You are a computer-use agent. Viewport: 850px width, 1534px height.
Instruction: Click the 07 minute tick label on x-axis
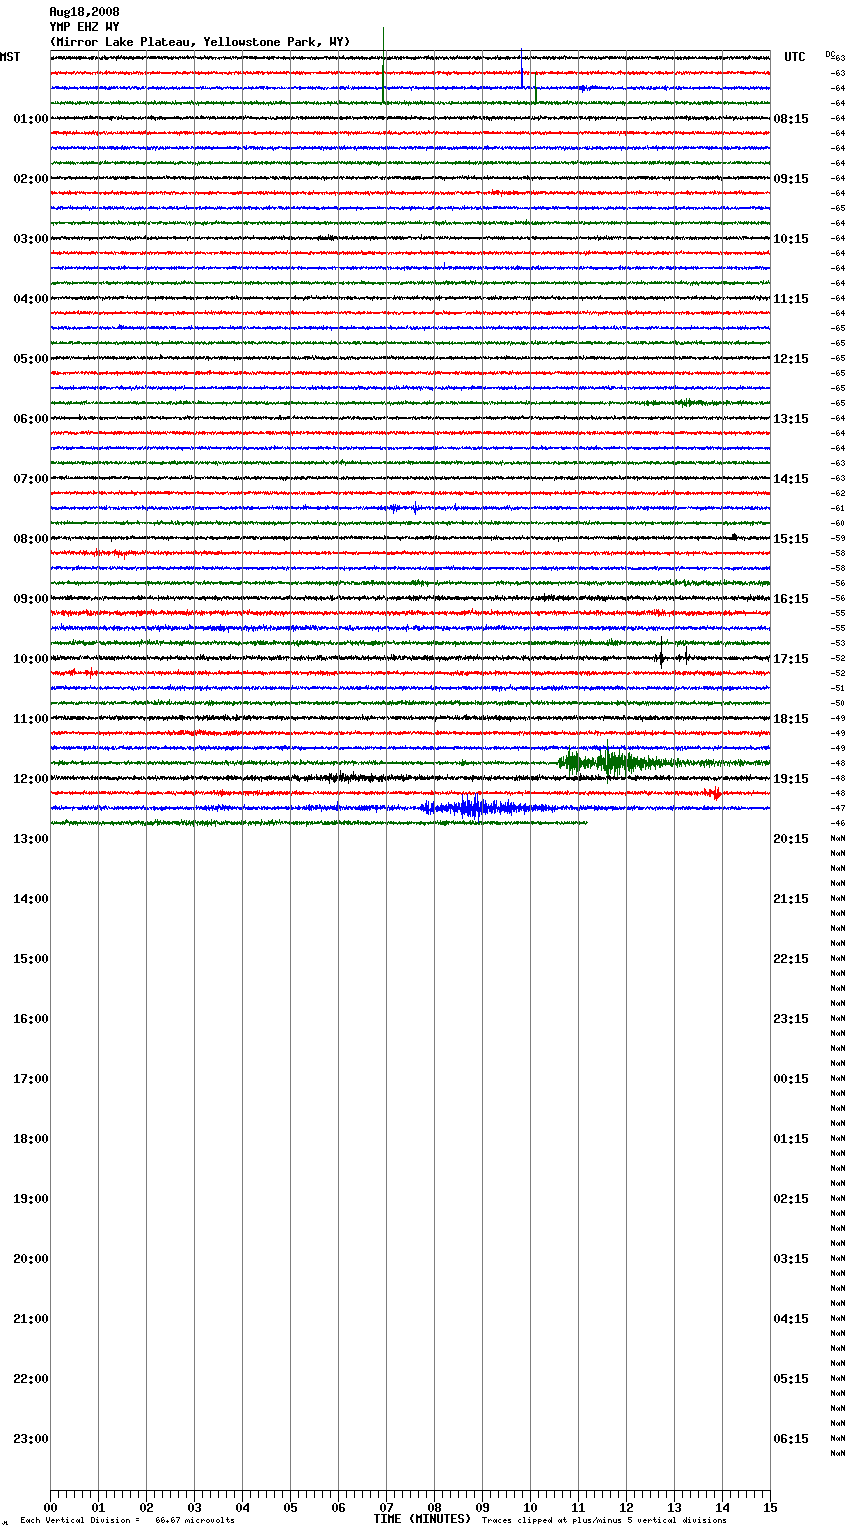386,1507
